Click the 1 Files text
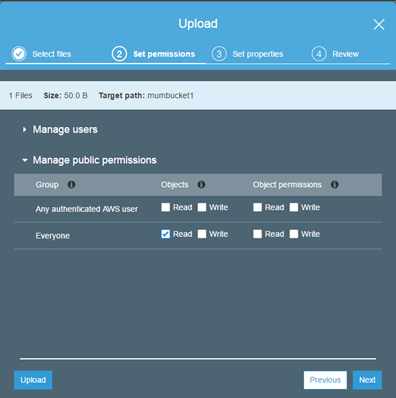 21,96
